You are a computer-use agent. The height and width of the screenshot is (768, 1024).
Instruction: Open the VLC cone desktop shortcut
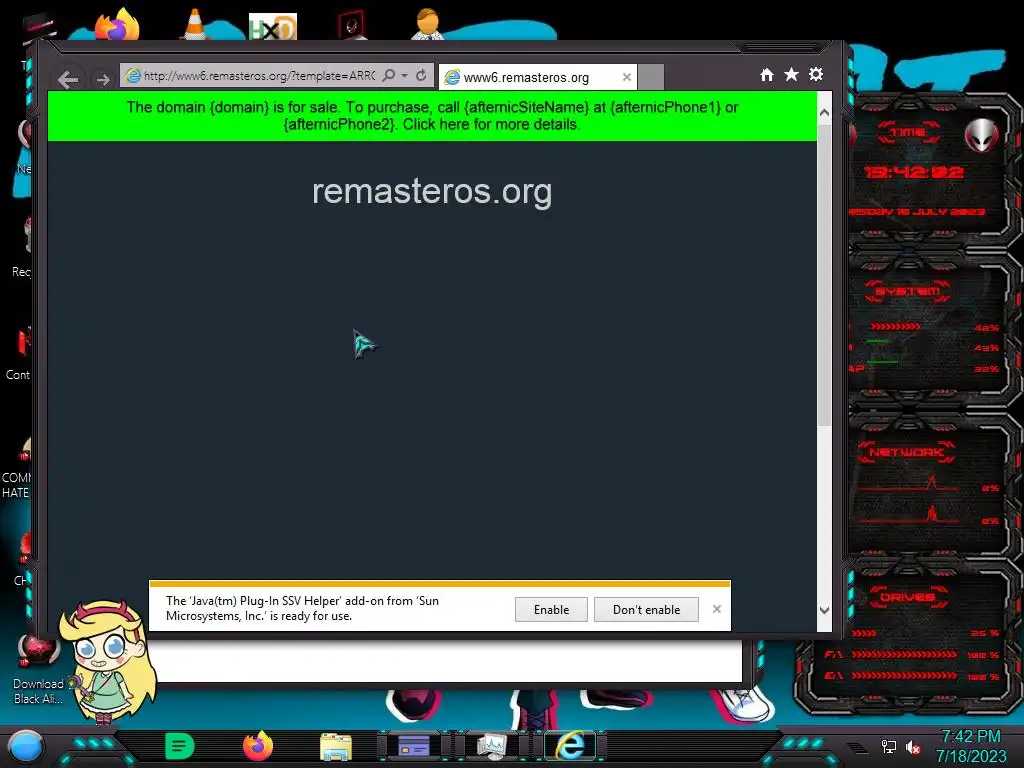coord(194,25)
